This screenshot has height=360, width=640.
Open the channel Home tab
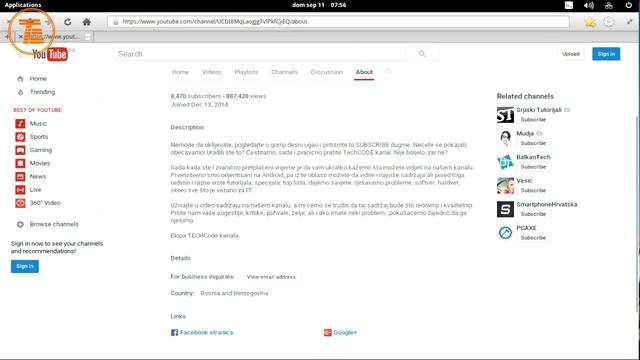point(180,72)
